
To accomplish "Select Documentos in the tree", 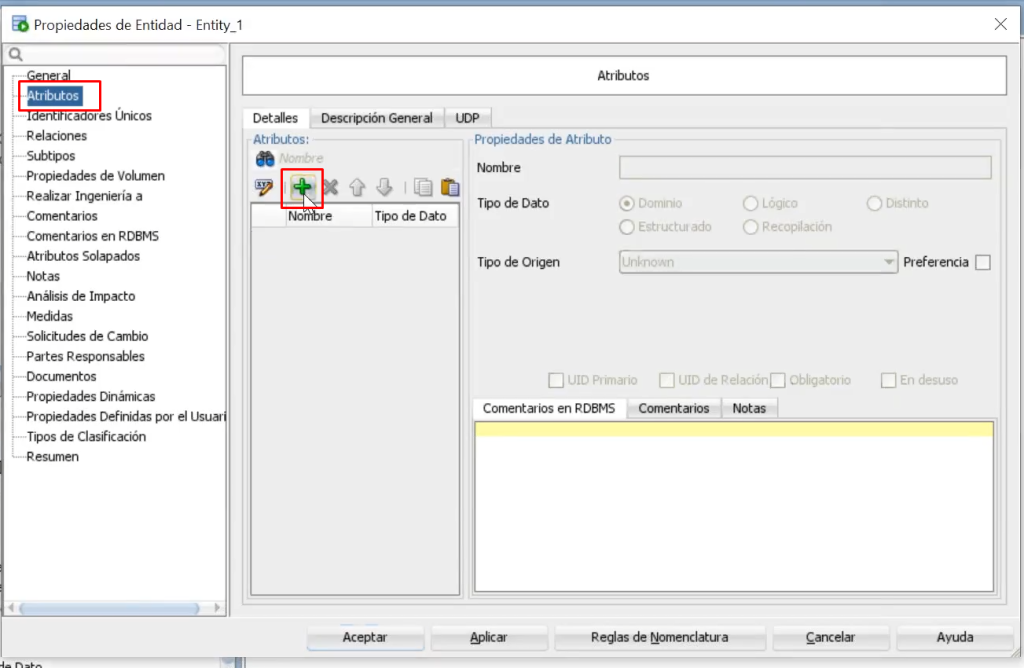I will pos(61,377).
